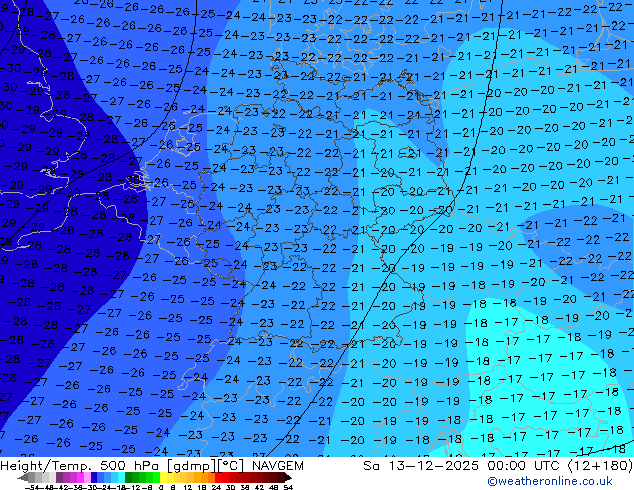Click the dark green legend swatch above -12
This screenshot has height=490, width=634.
click(x=129, y=478)
